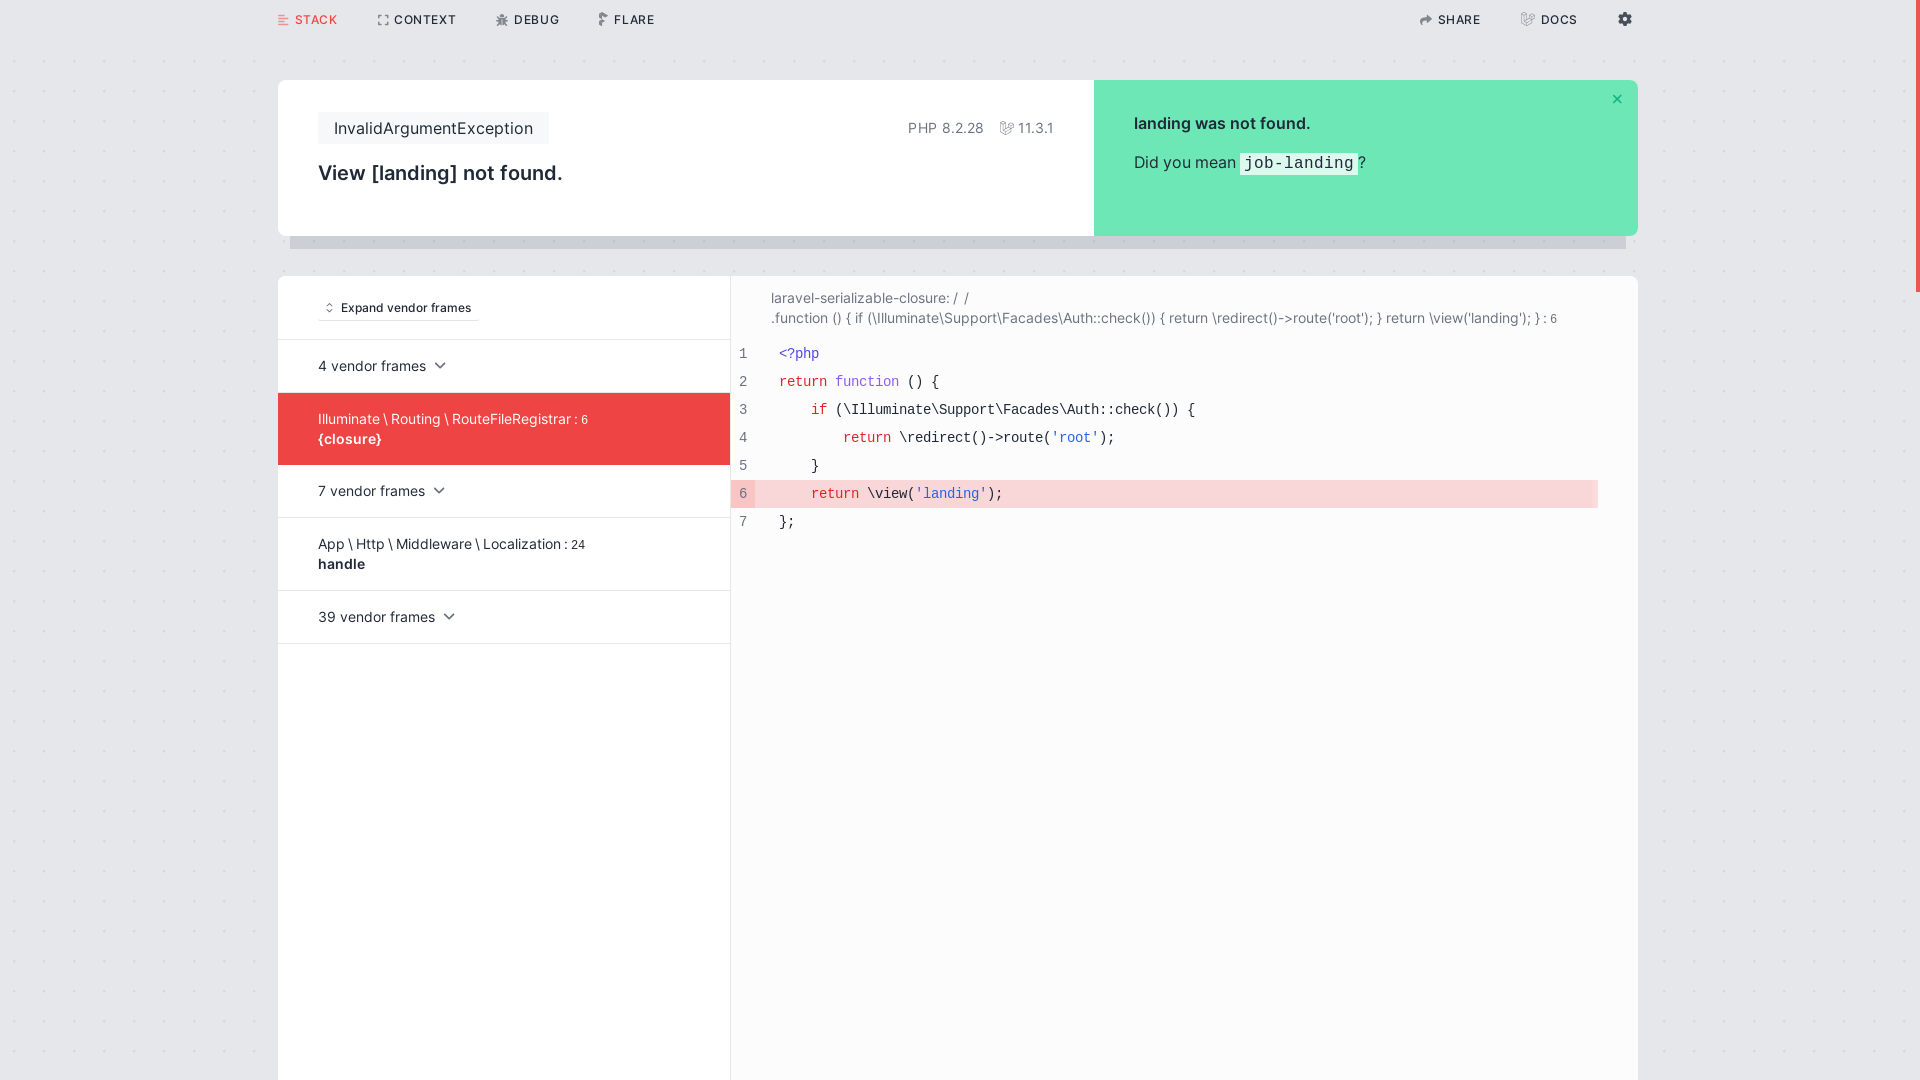Viewport: 1920px width, 1080px height.
Task: Select the Localization middleware handle frame
Action: click(504, 554)
